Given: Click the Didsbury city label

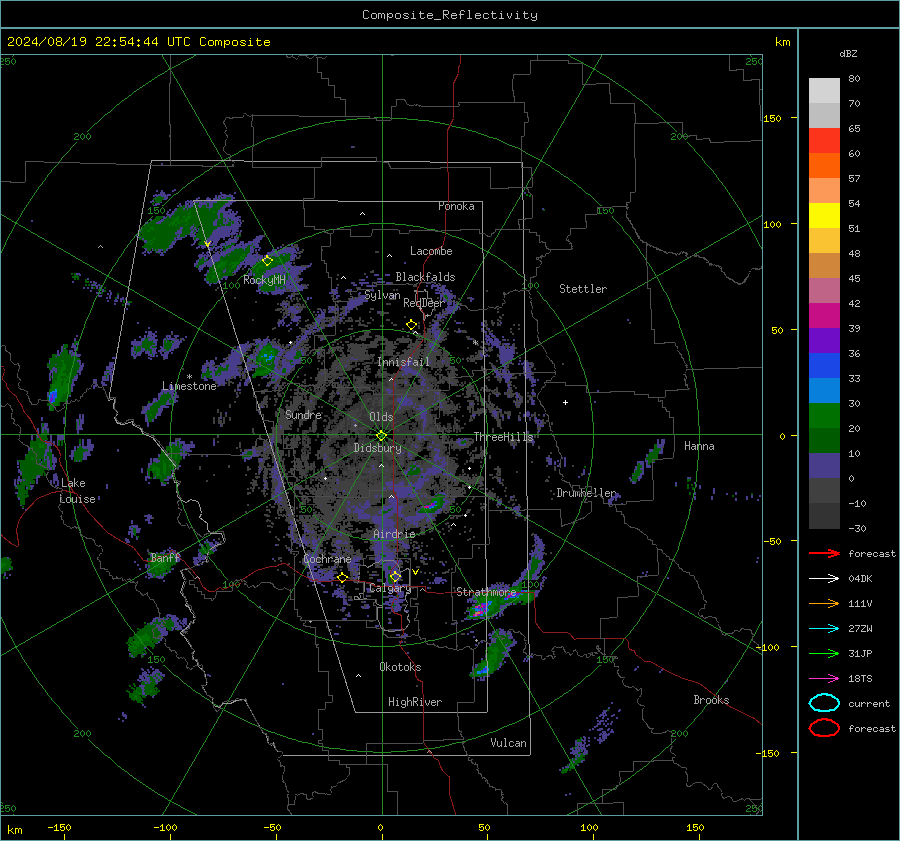Looking at the screenshot, I should 377,448.
